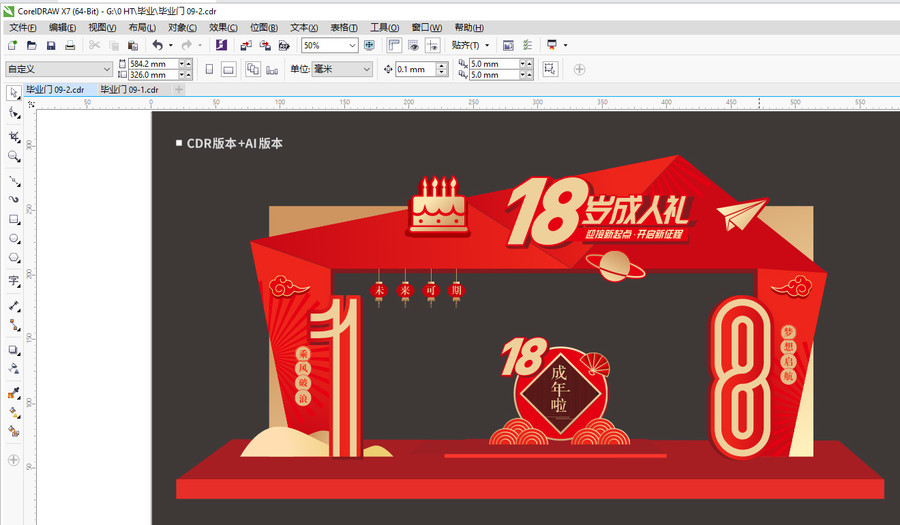Click the new document tab plus button

179,90
